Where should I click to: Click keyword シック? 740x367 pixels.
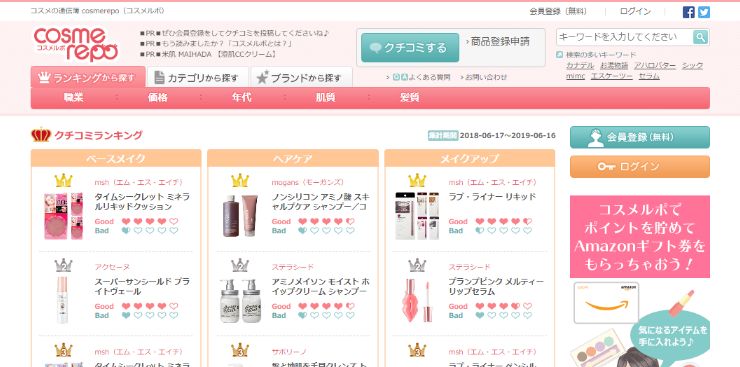[x=692, y=66]
